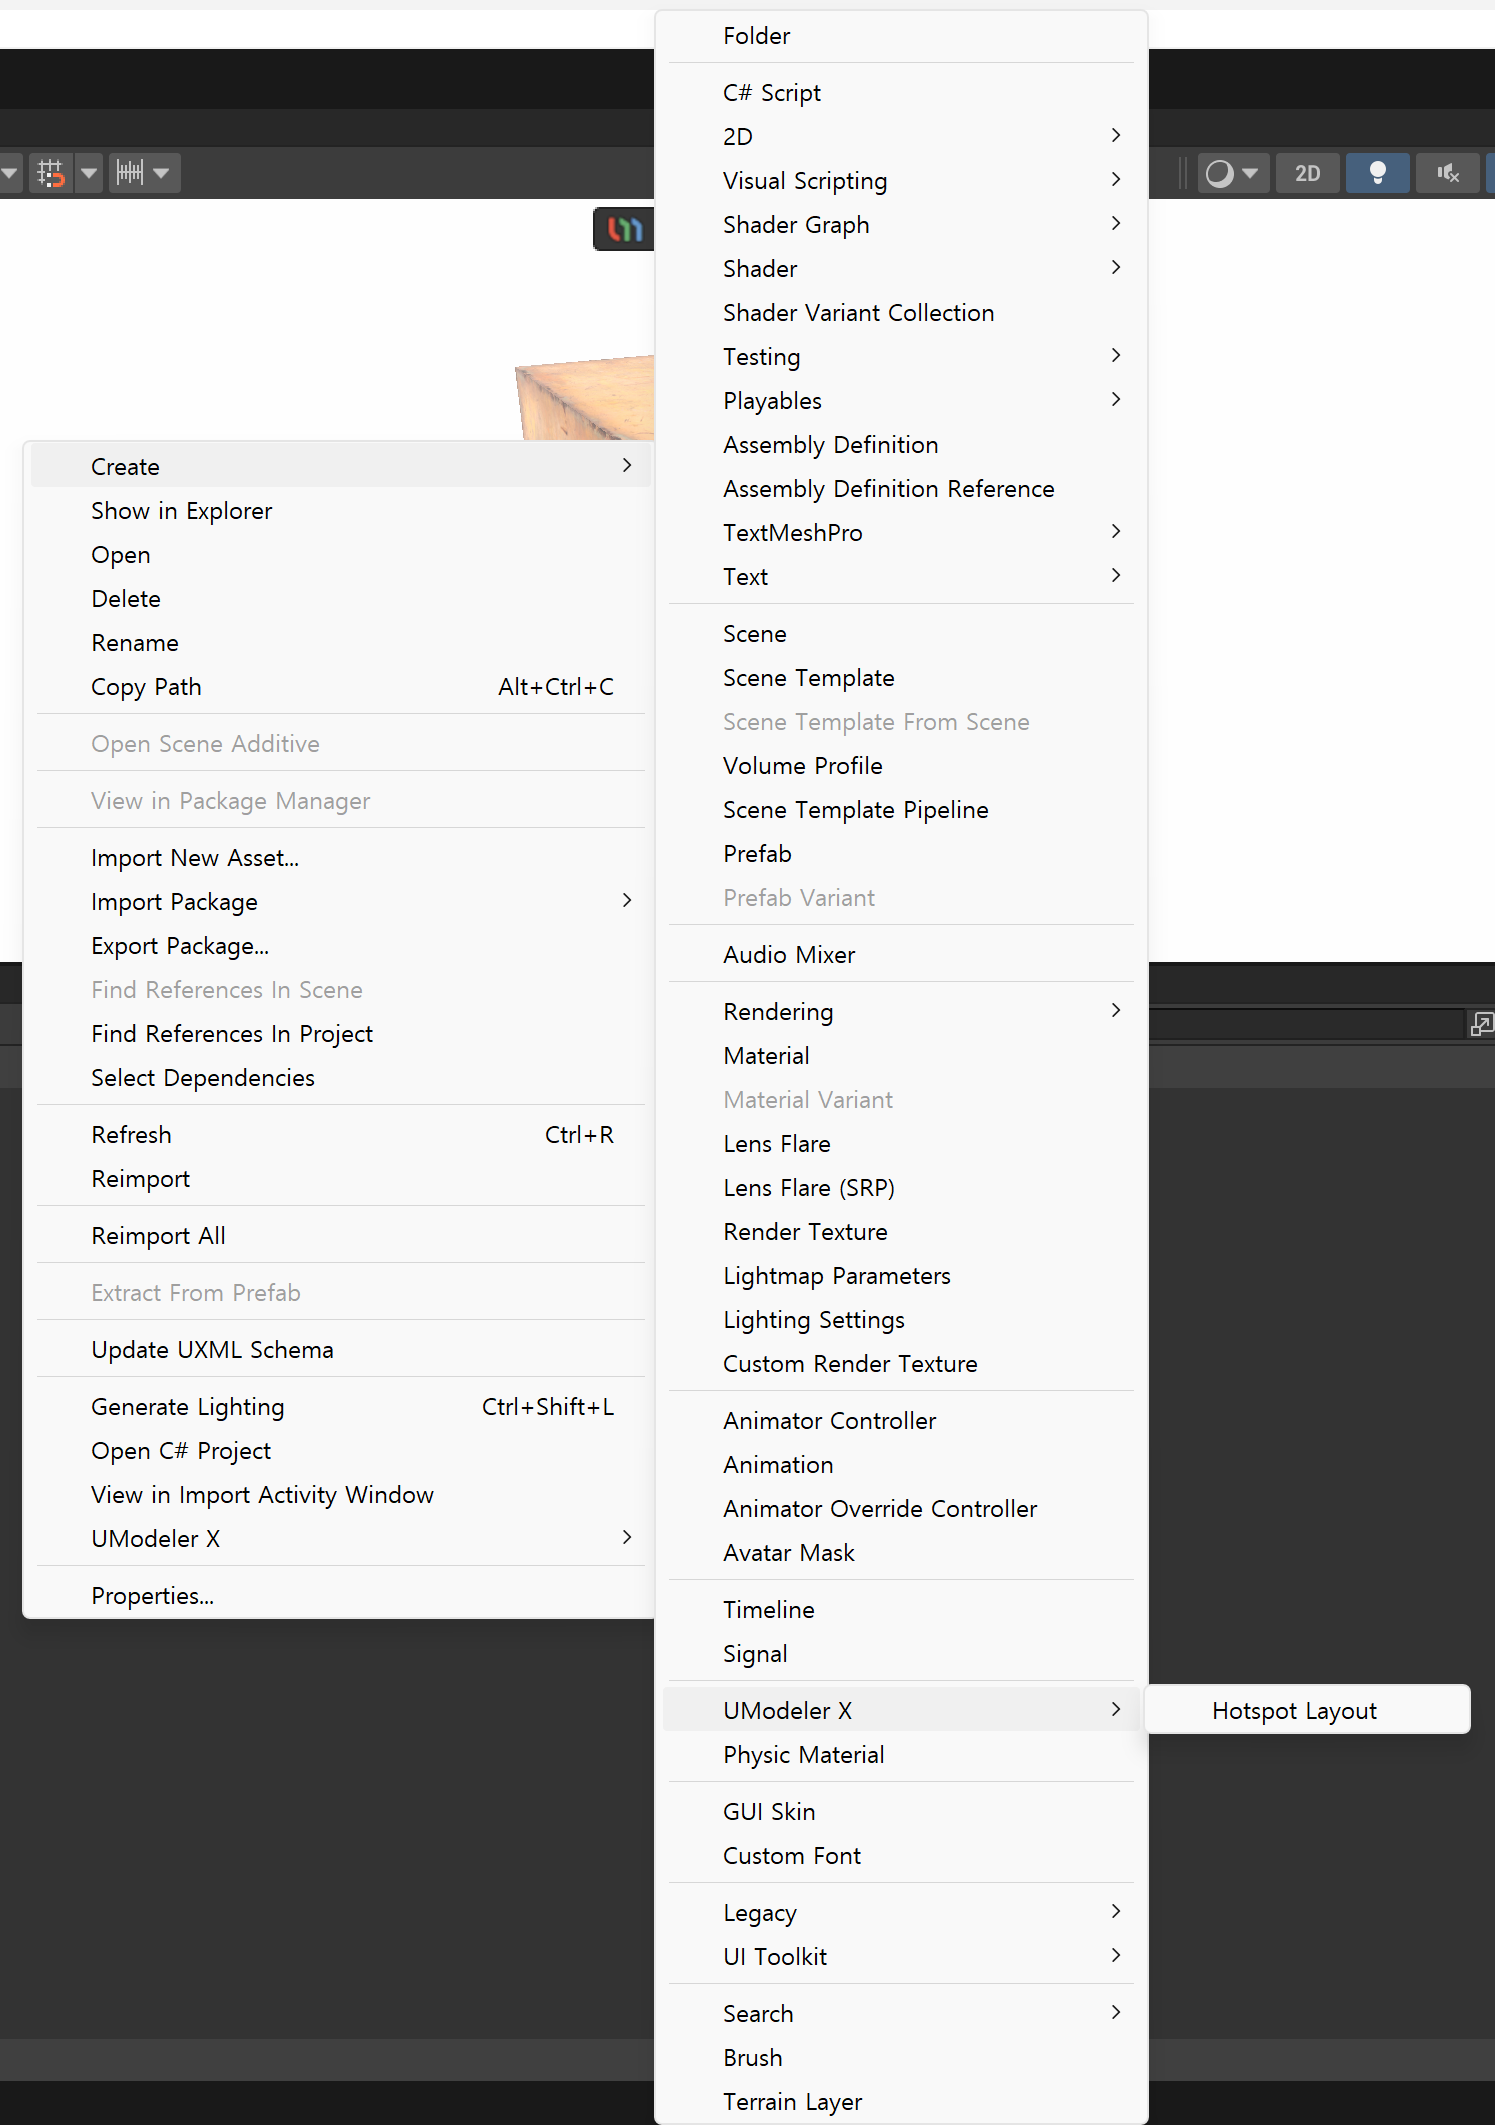Viewport: 1495px width, 2125px height.
Task: Create a Physic Material
Action: coord(901,1755)
